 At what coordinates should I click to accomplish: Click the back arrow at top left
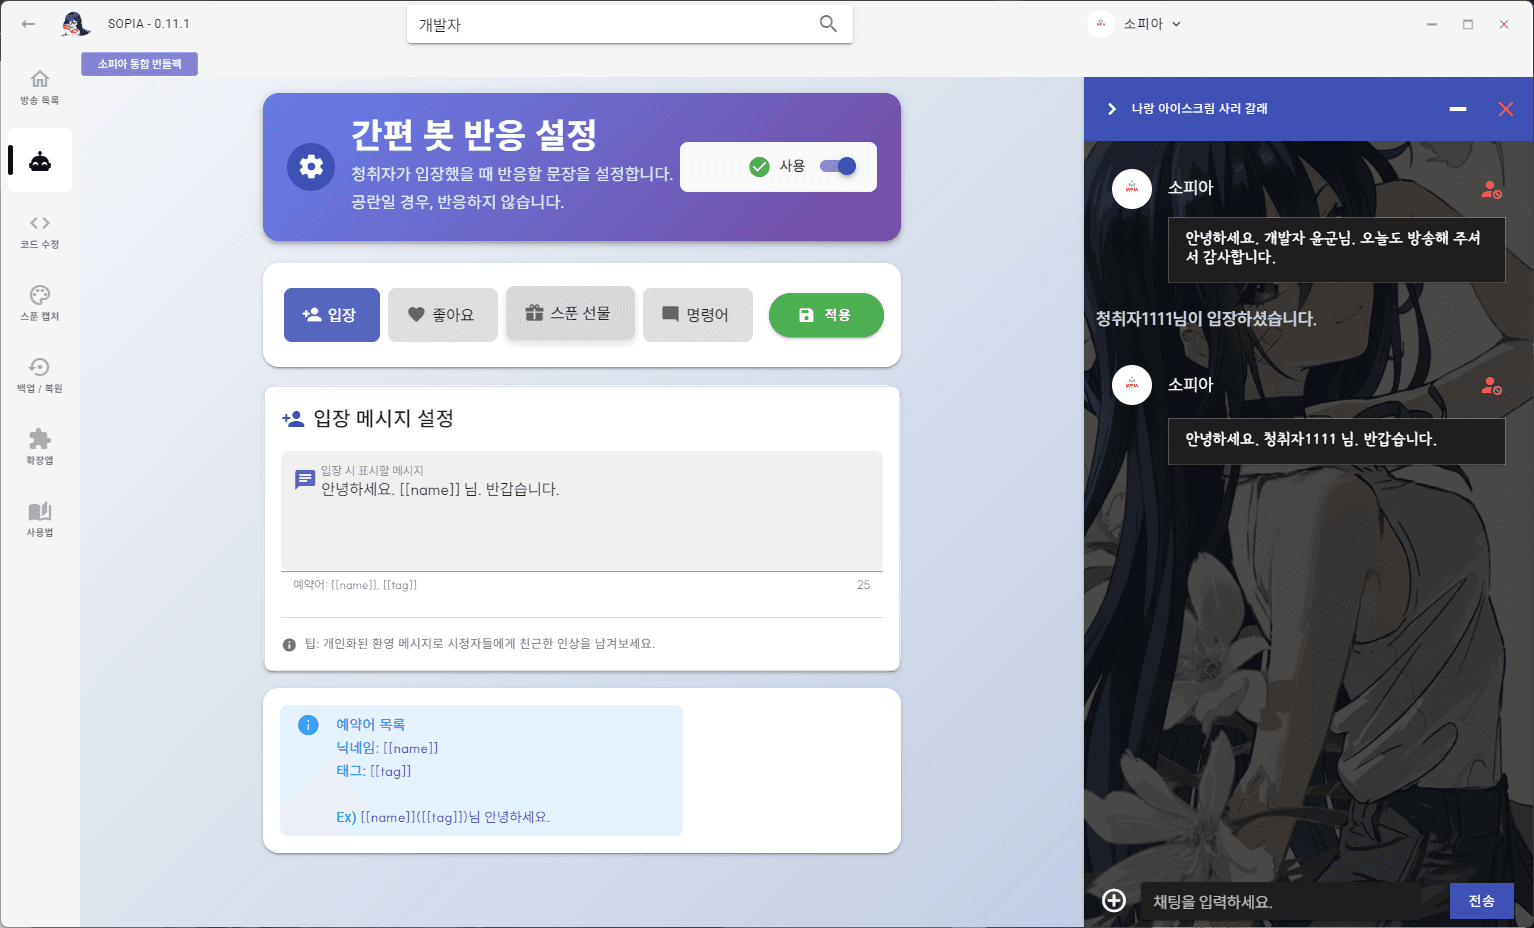point(27,23)
